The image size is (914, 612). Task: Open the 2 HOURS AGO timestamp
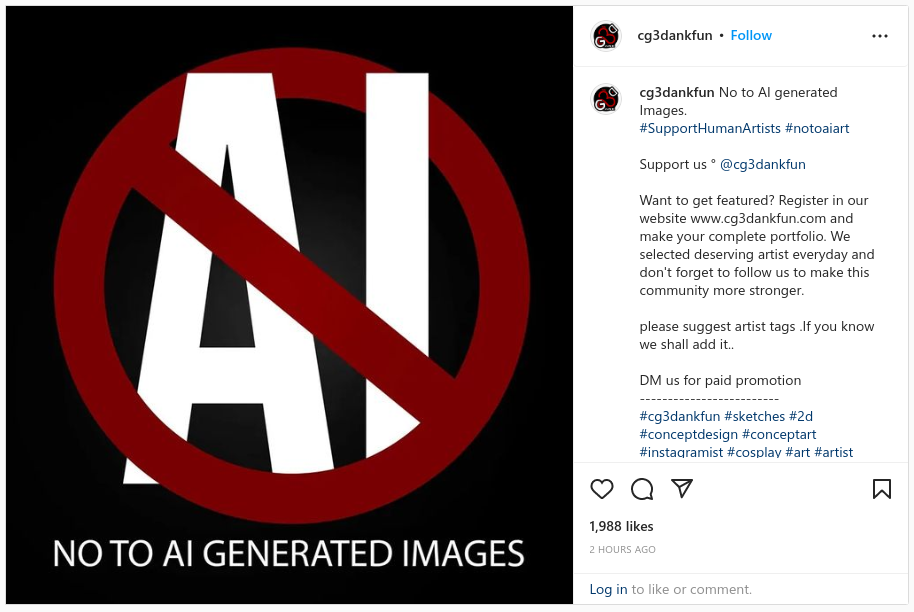[622, 549]
